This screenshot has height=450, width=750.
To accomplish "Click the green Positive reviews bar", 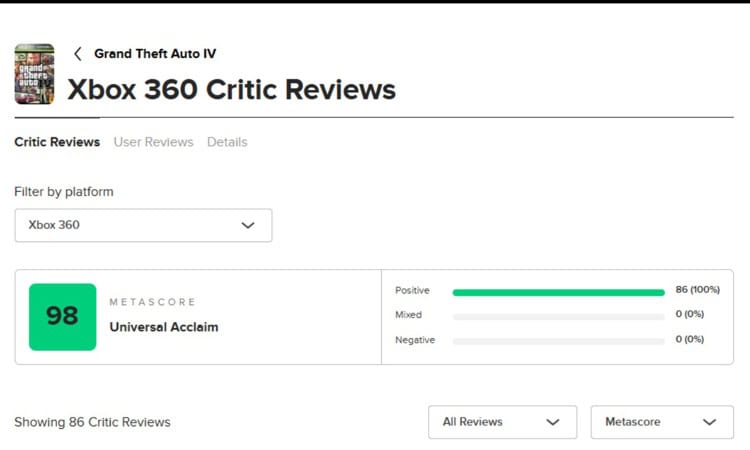I will (x=559, y=293).
